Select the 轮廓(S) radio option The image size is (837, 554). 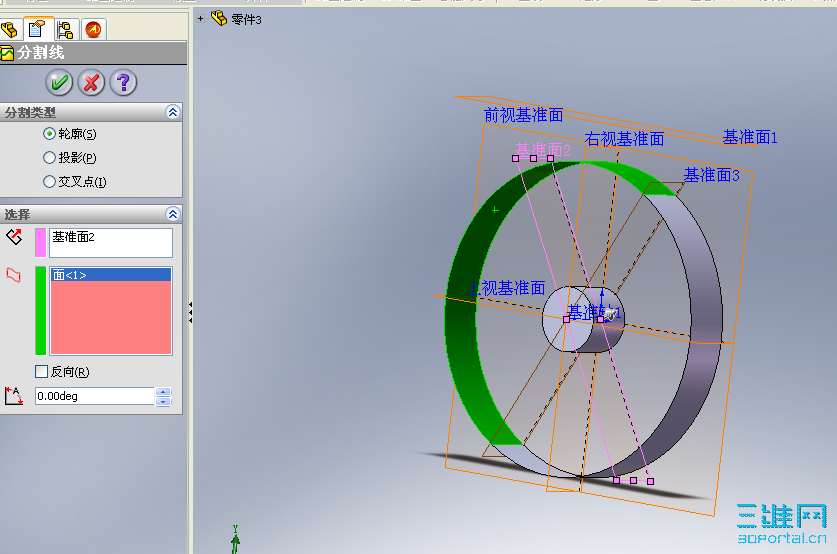(x=49, y=133)
